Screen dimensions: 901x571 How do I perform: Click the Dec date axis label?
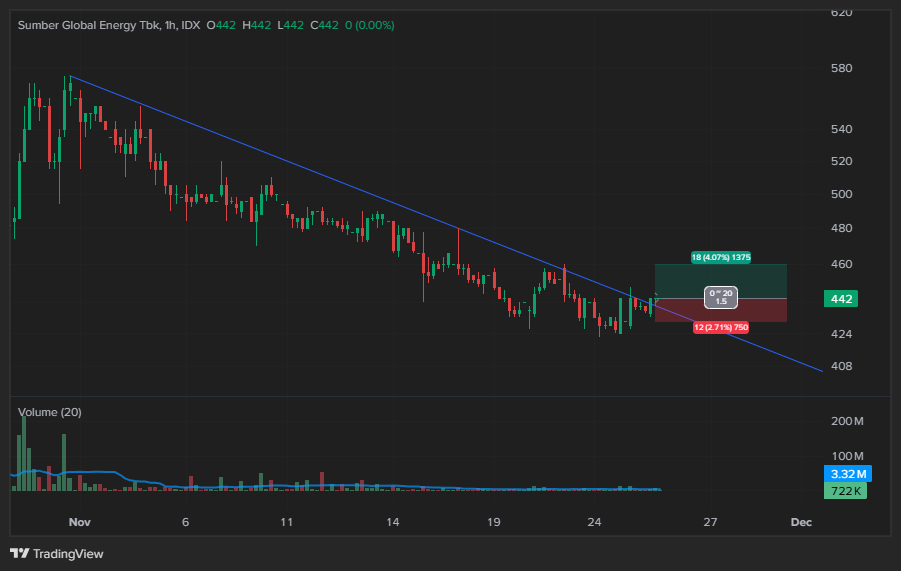point(801,522)
